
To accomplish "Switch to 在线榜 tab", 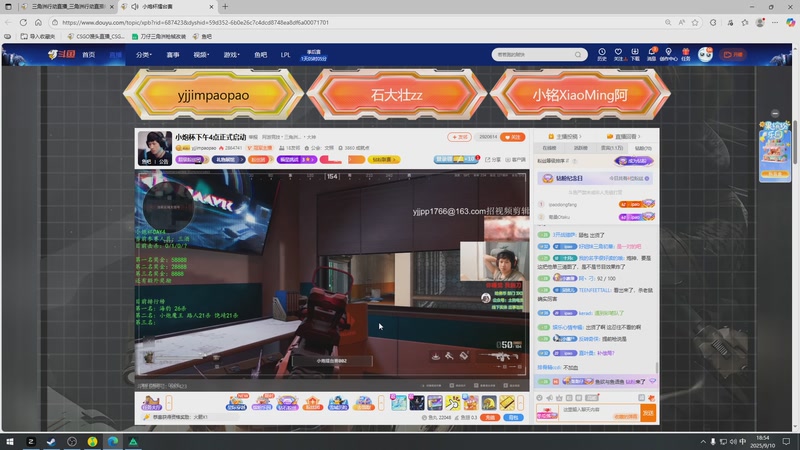I will click(x=549, y=148).
